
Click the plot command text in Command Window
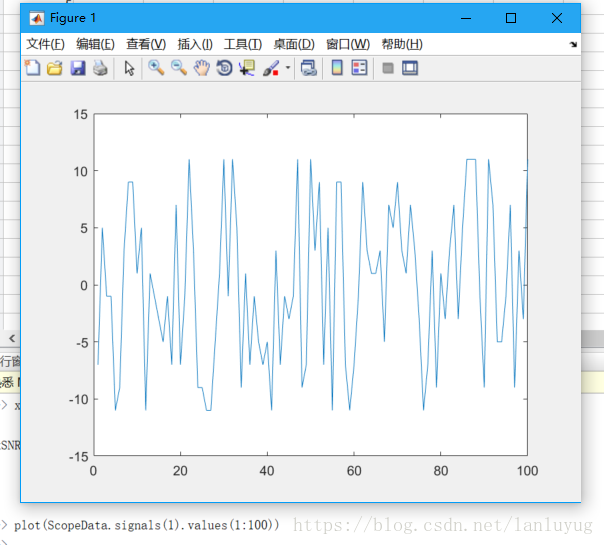click(146, 525)
